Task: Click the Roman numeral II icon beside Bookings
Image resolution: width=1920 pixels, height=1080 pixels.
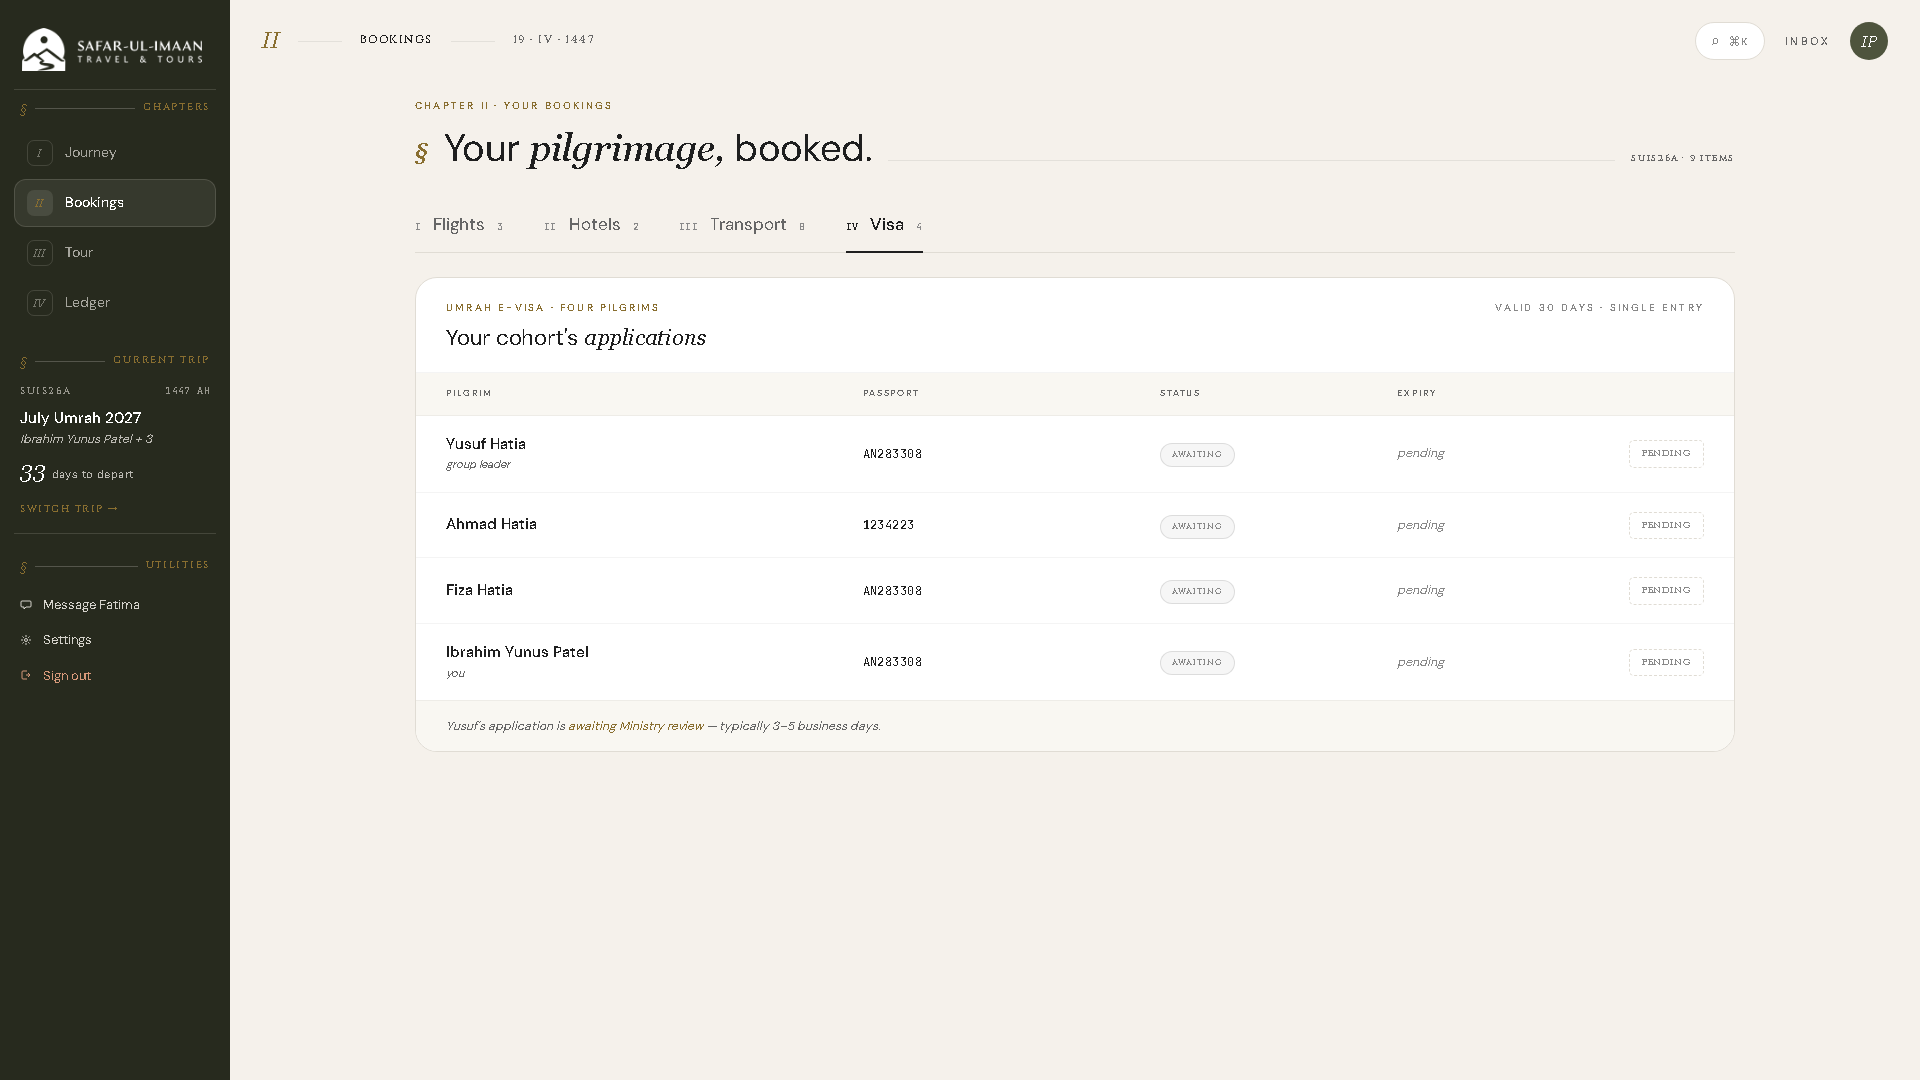Action: [40, 203]
